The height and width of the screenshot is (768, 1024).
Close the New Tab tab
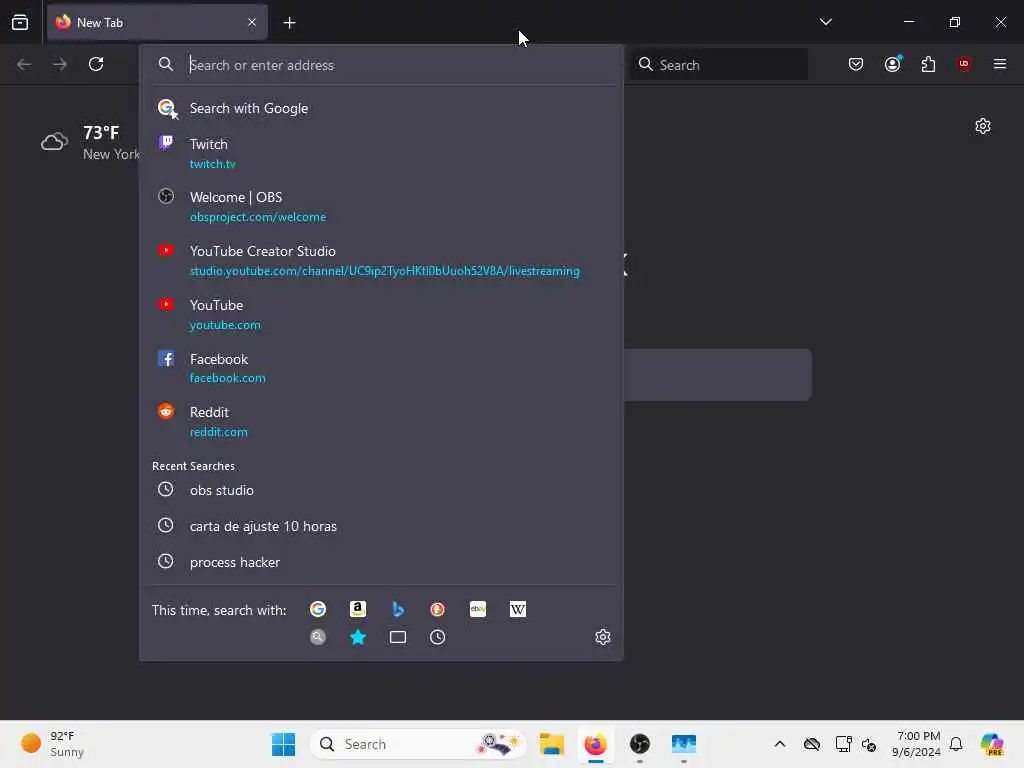tap(252, 22)
